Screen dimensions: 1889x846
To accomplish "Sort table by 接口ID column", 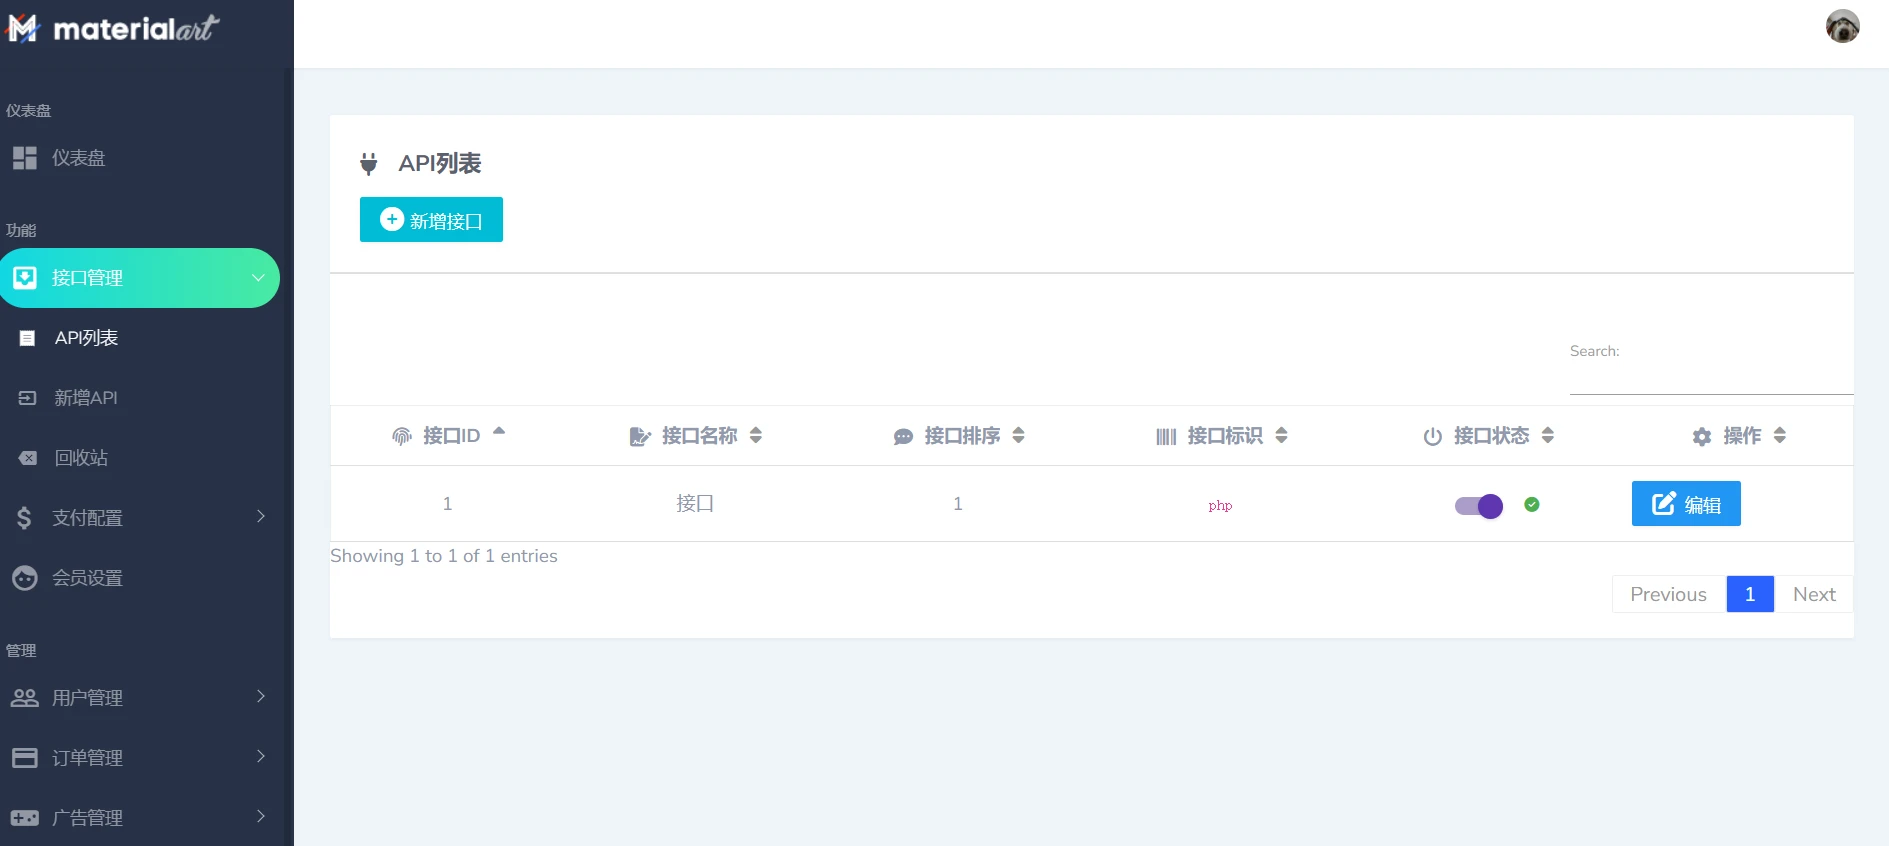I will [451, 435].
